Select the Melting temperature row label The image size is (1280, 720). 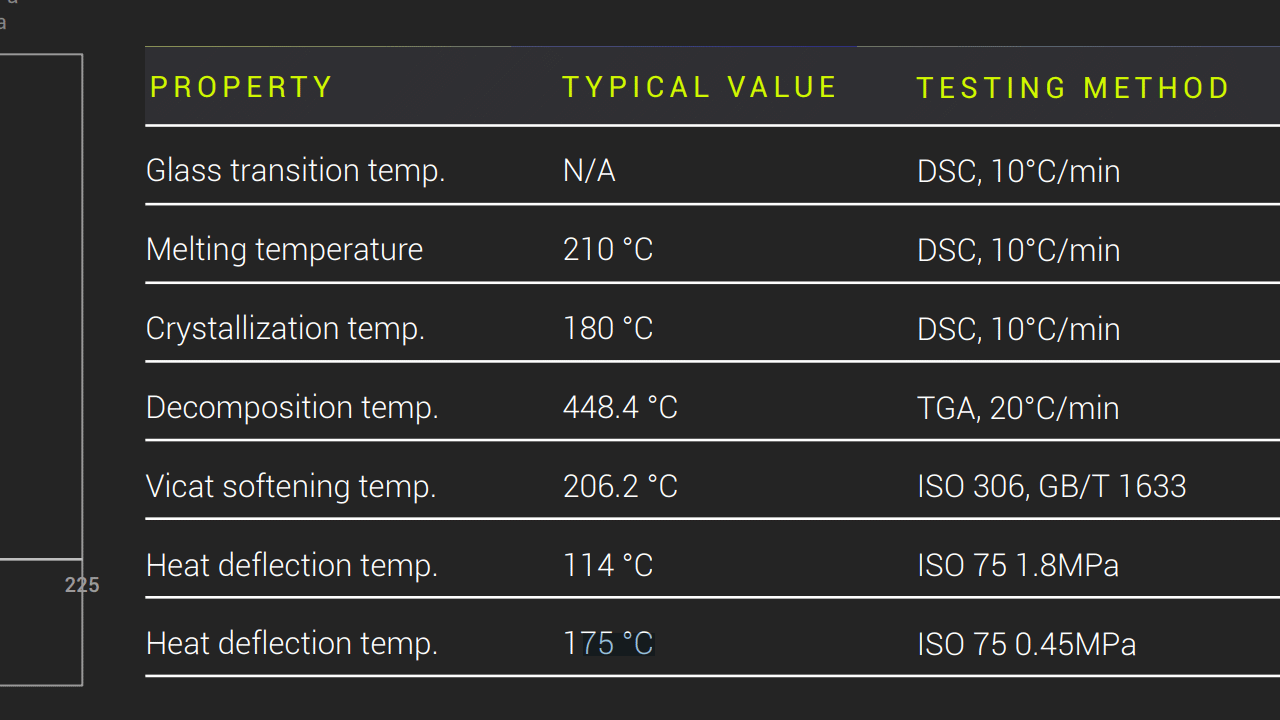[x=284, y=249]
